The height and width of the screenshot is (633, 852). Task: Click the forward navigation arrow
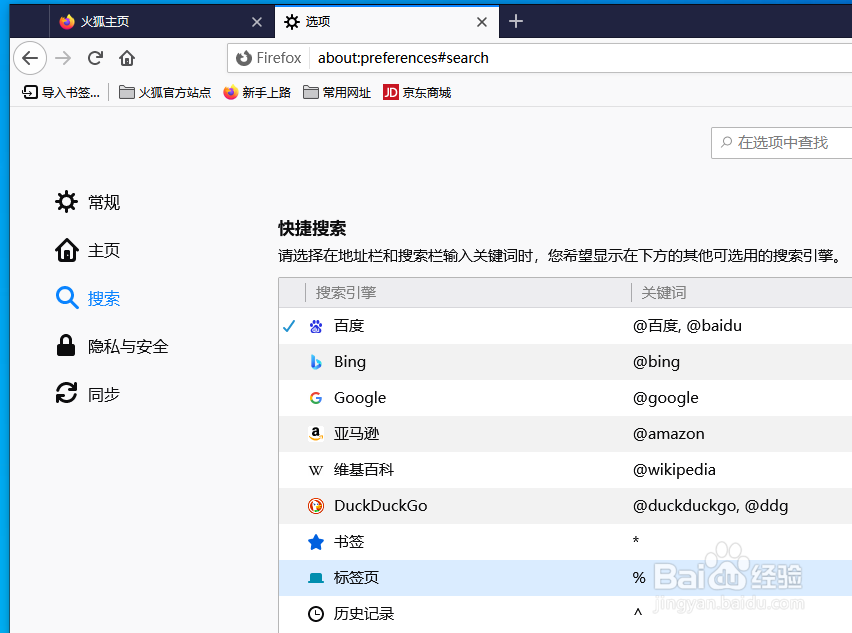click(63, 58)
